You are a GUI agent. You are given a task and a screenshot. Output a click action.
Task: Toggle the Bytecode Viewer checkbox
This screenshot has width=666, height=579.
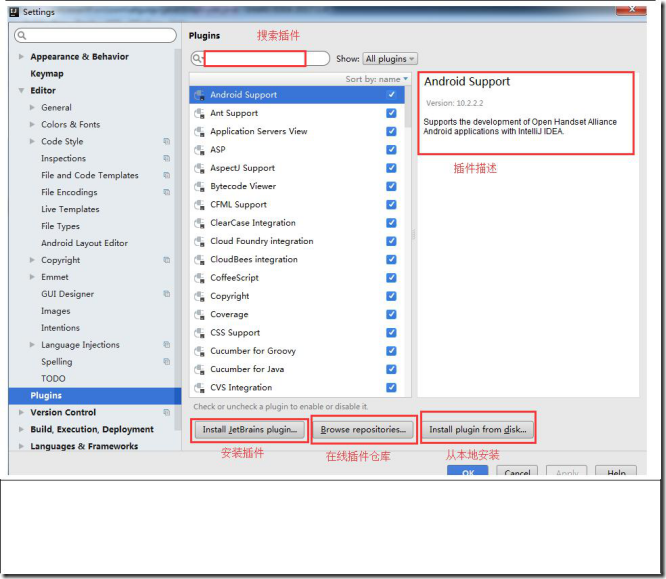tap(391, 186)
